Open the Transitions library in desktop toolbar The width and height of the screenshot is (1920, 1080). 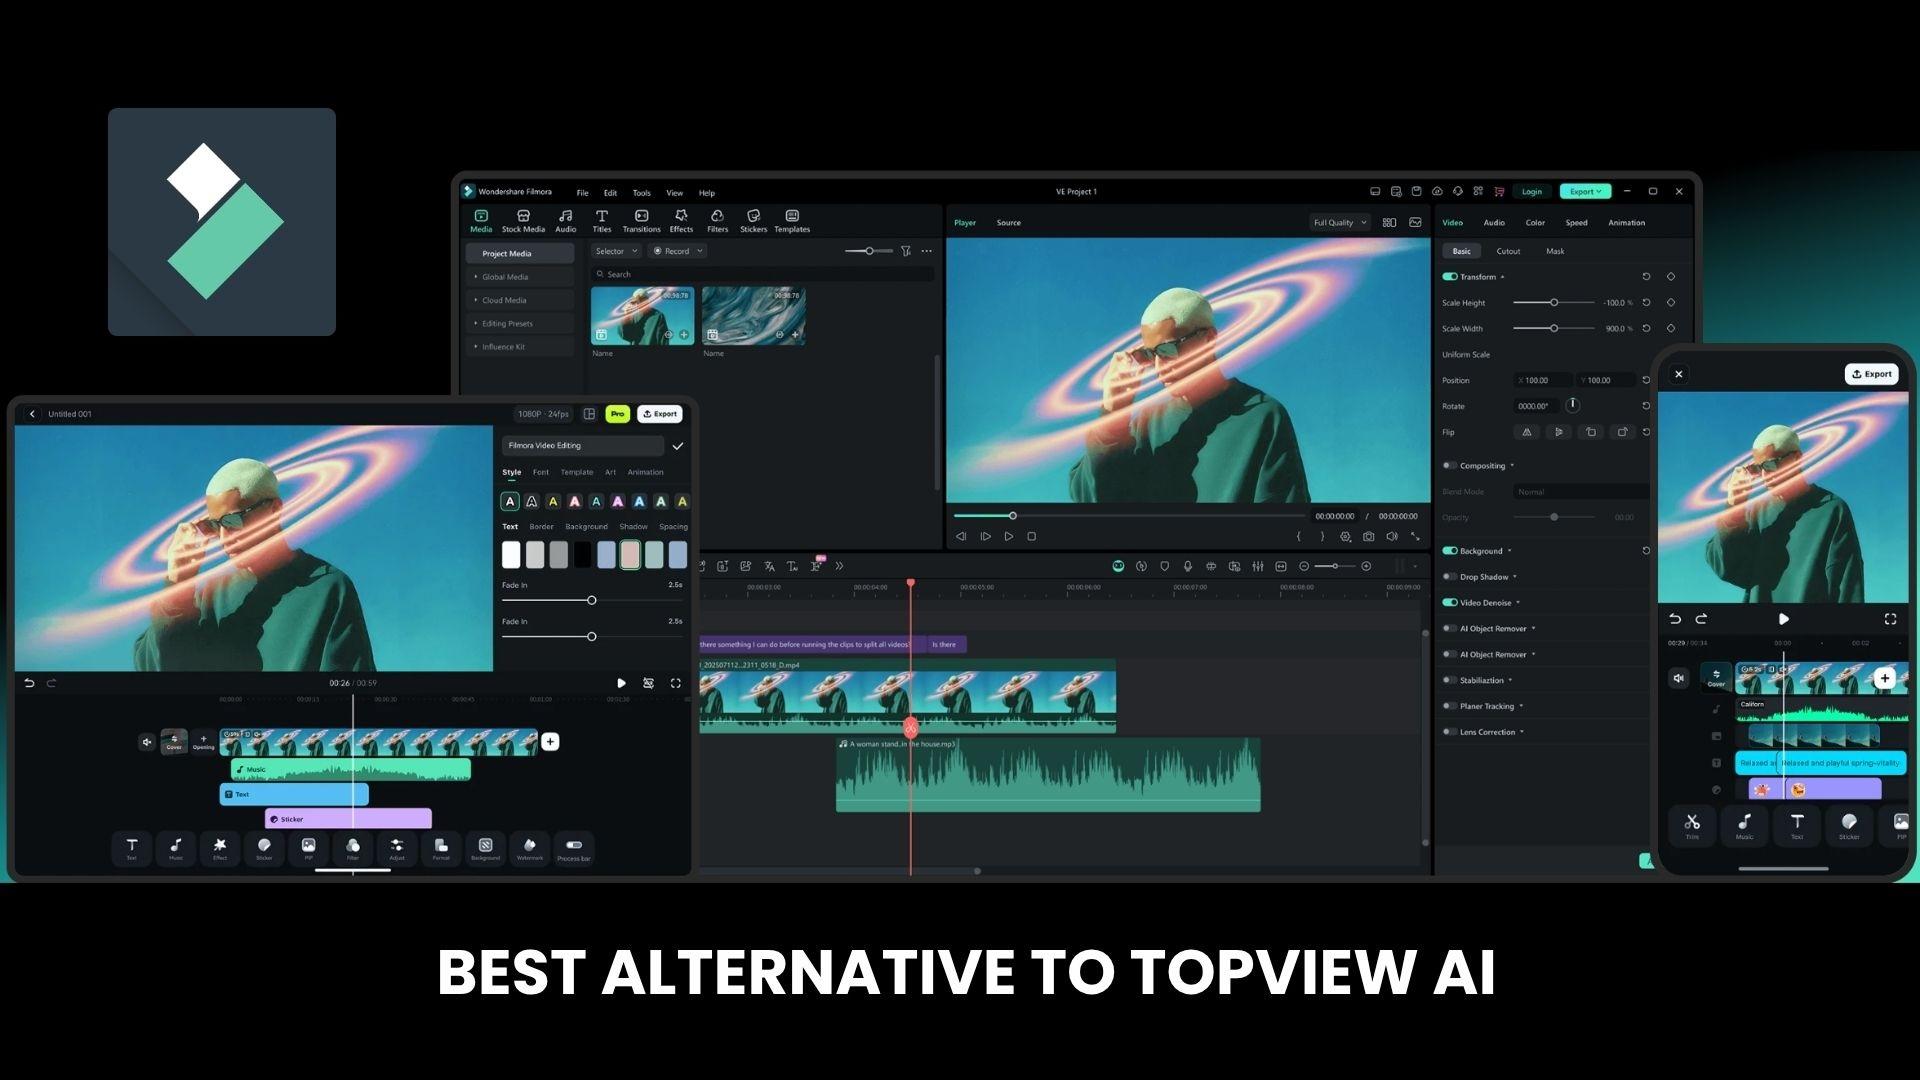pyautogui.click(x=641, y=221)
